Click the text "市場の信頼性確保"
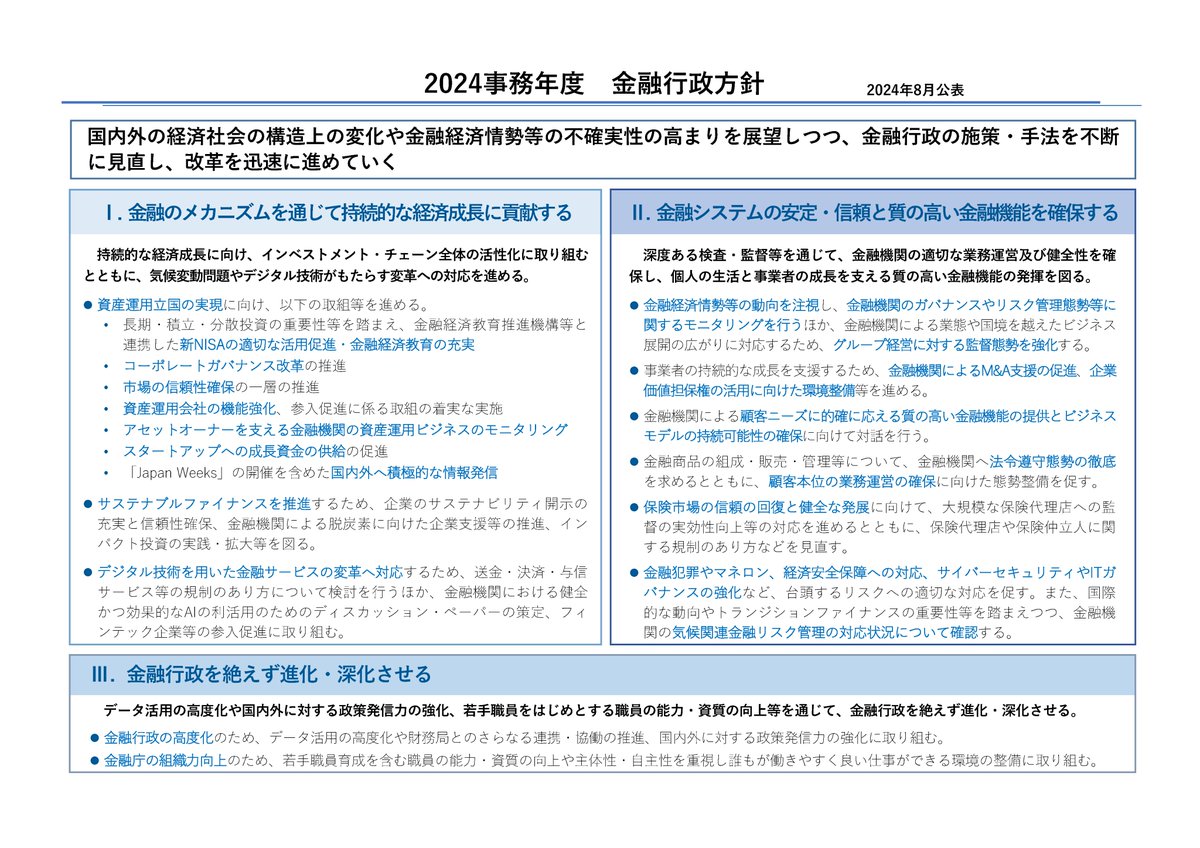This screenshot has height=848, width=1200. coord(180,387)
